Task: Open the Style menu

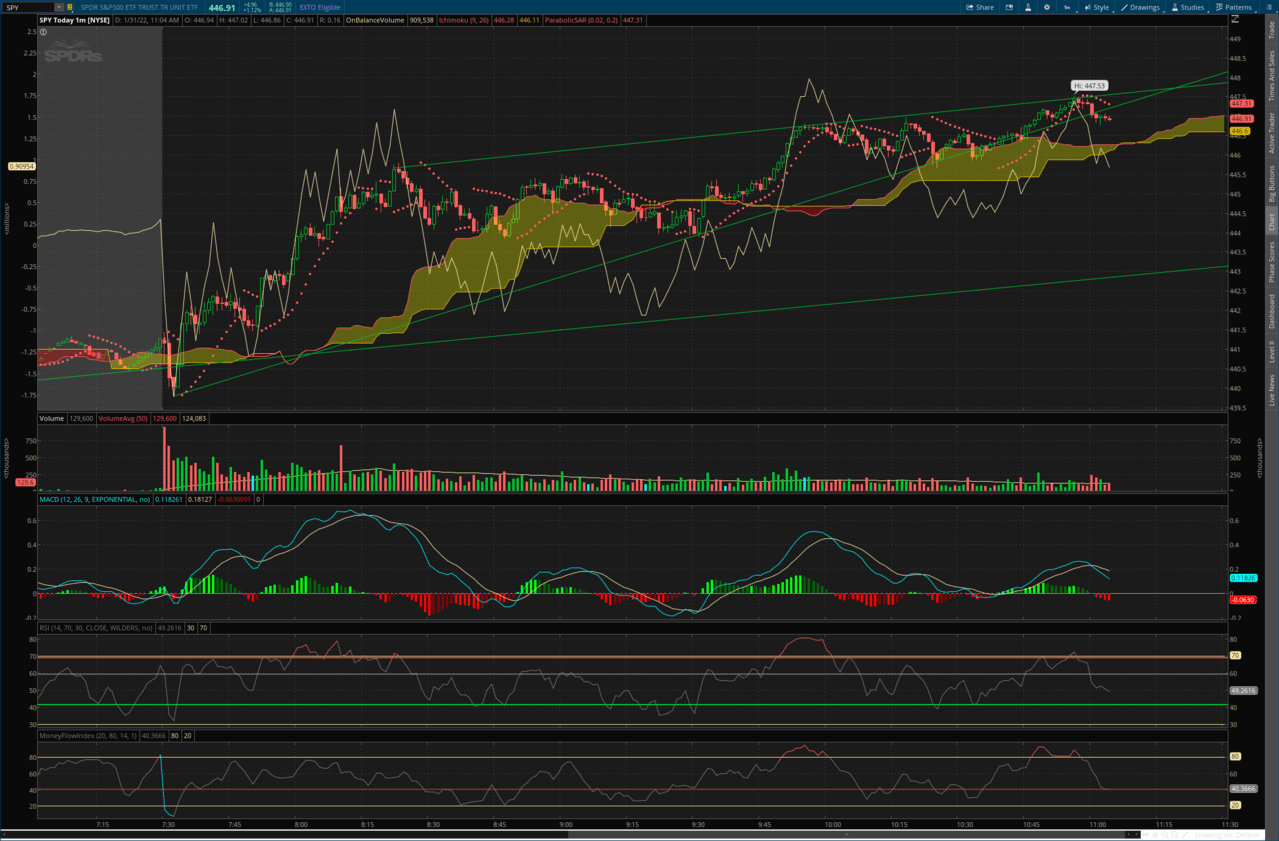Action: pos(1097,7)
